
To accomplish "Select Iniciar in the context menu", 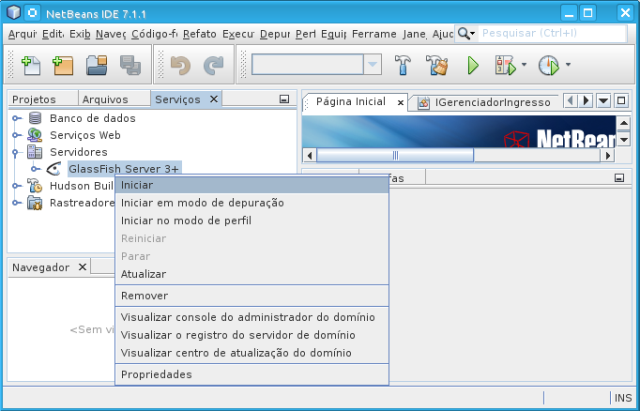I will (x=137, y=185).
